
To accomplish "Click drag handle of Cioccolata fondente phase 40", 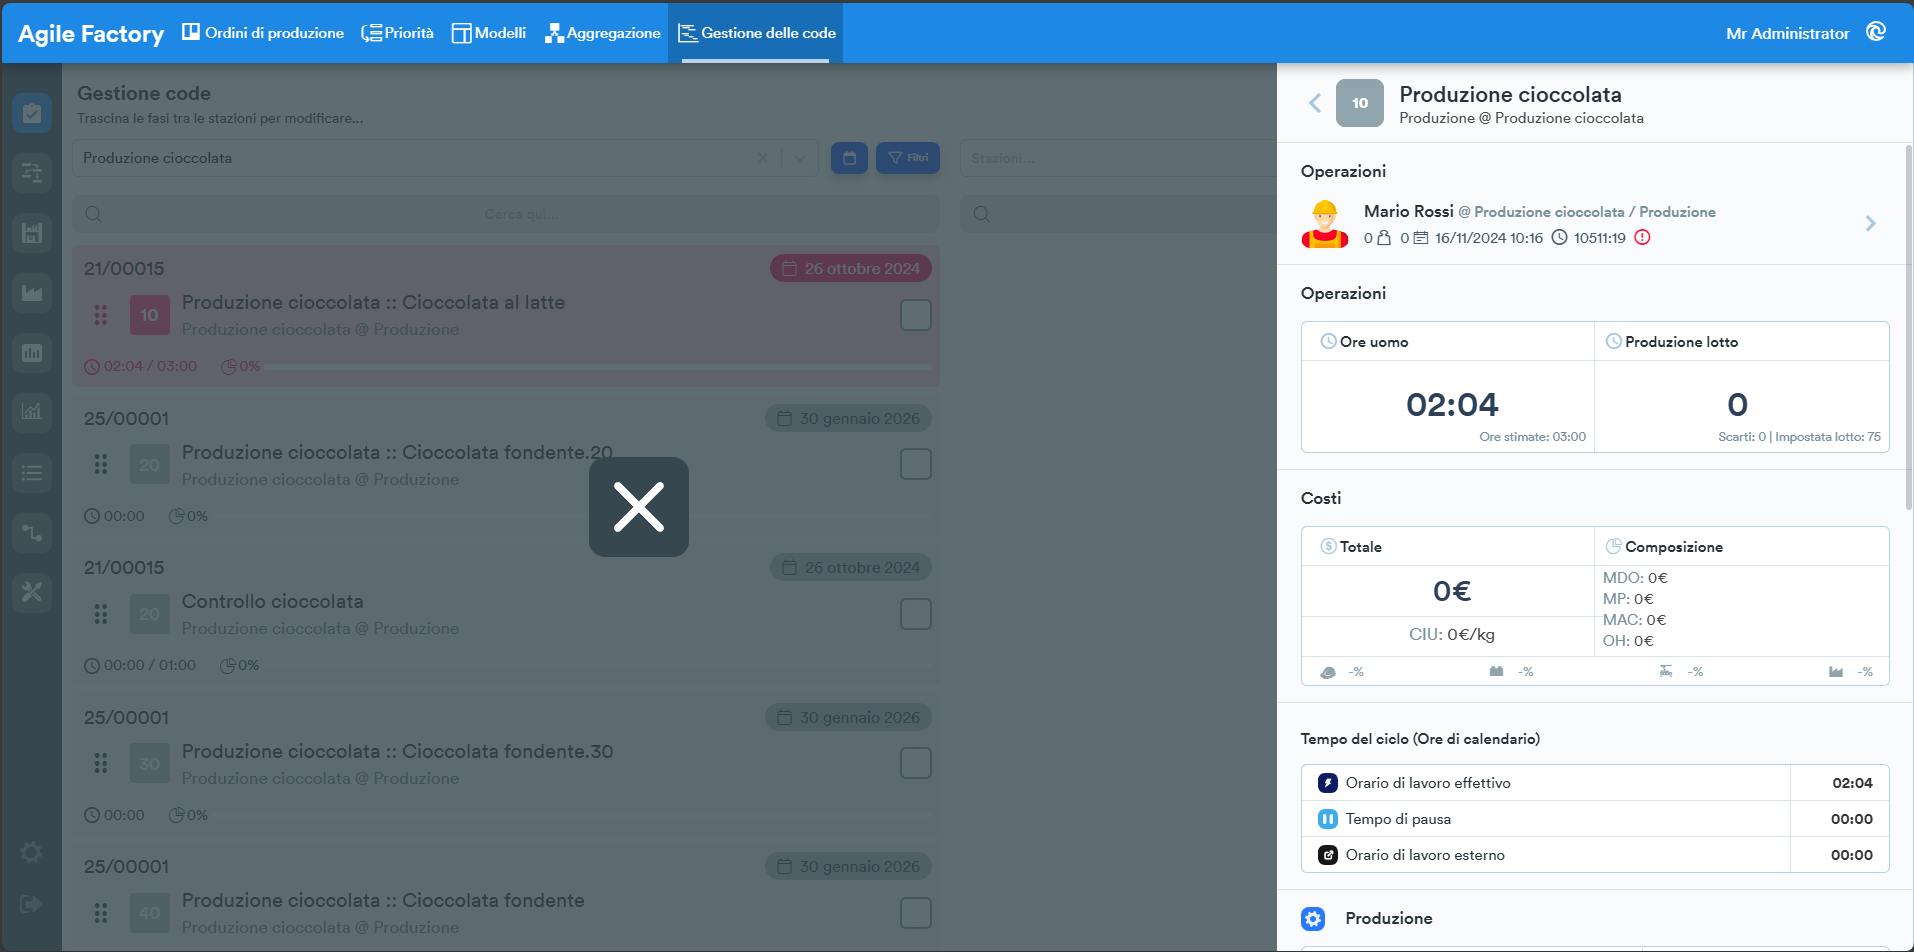I will [x=101, y=913].
